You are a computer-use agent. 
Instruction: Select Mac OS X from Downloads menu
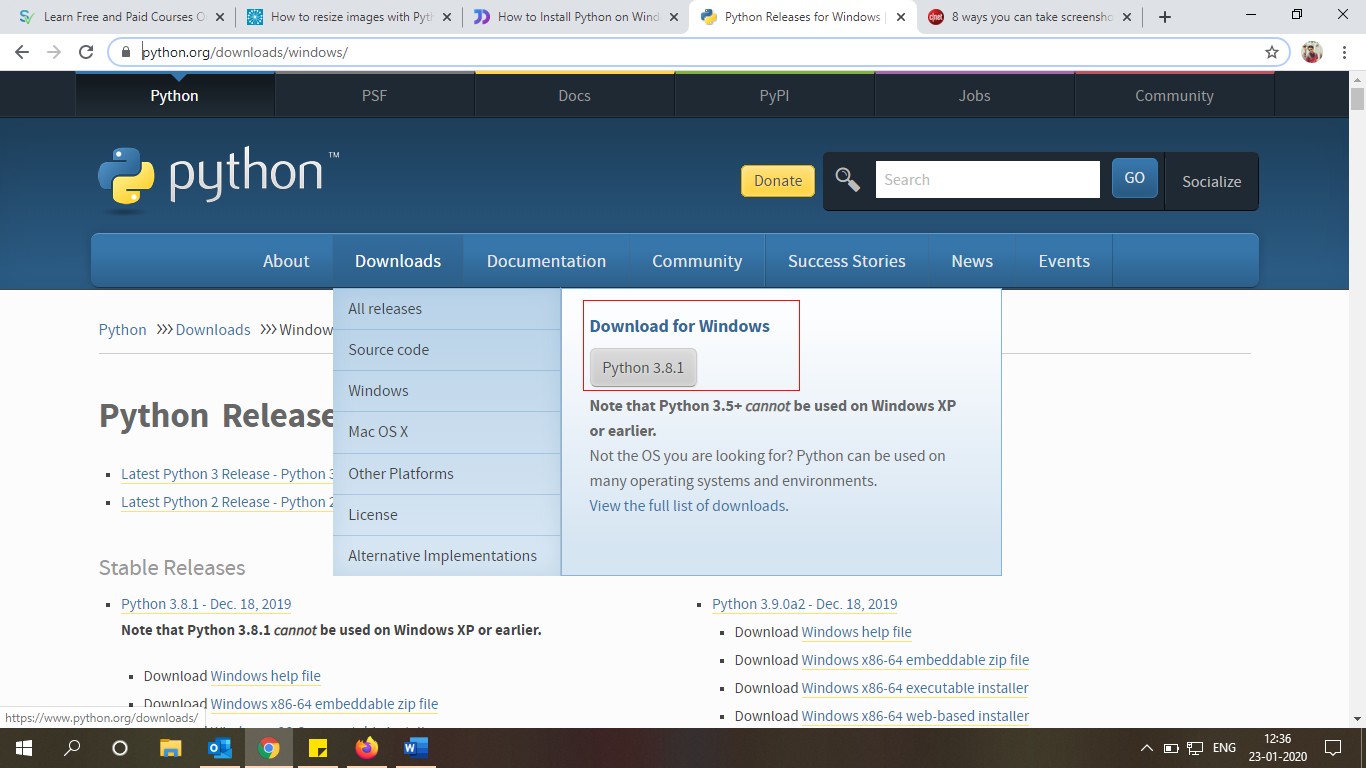pos(378,432)
